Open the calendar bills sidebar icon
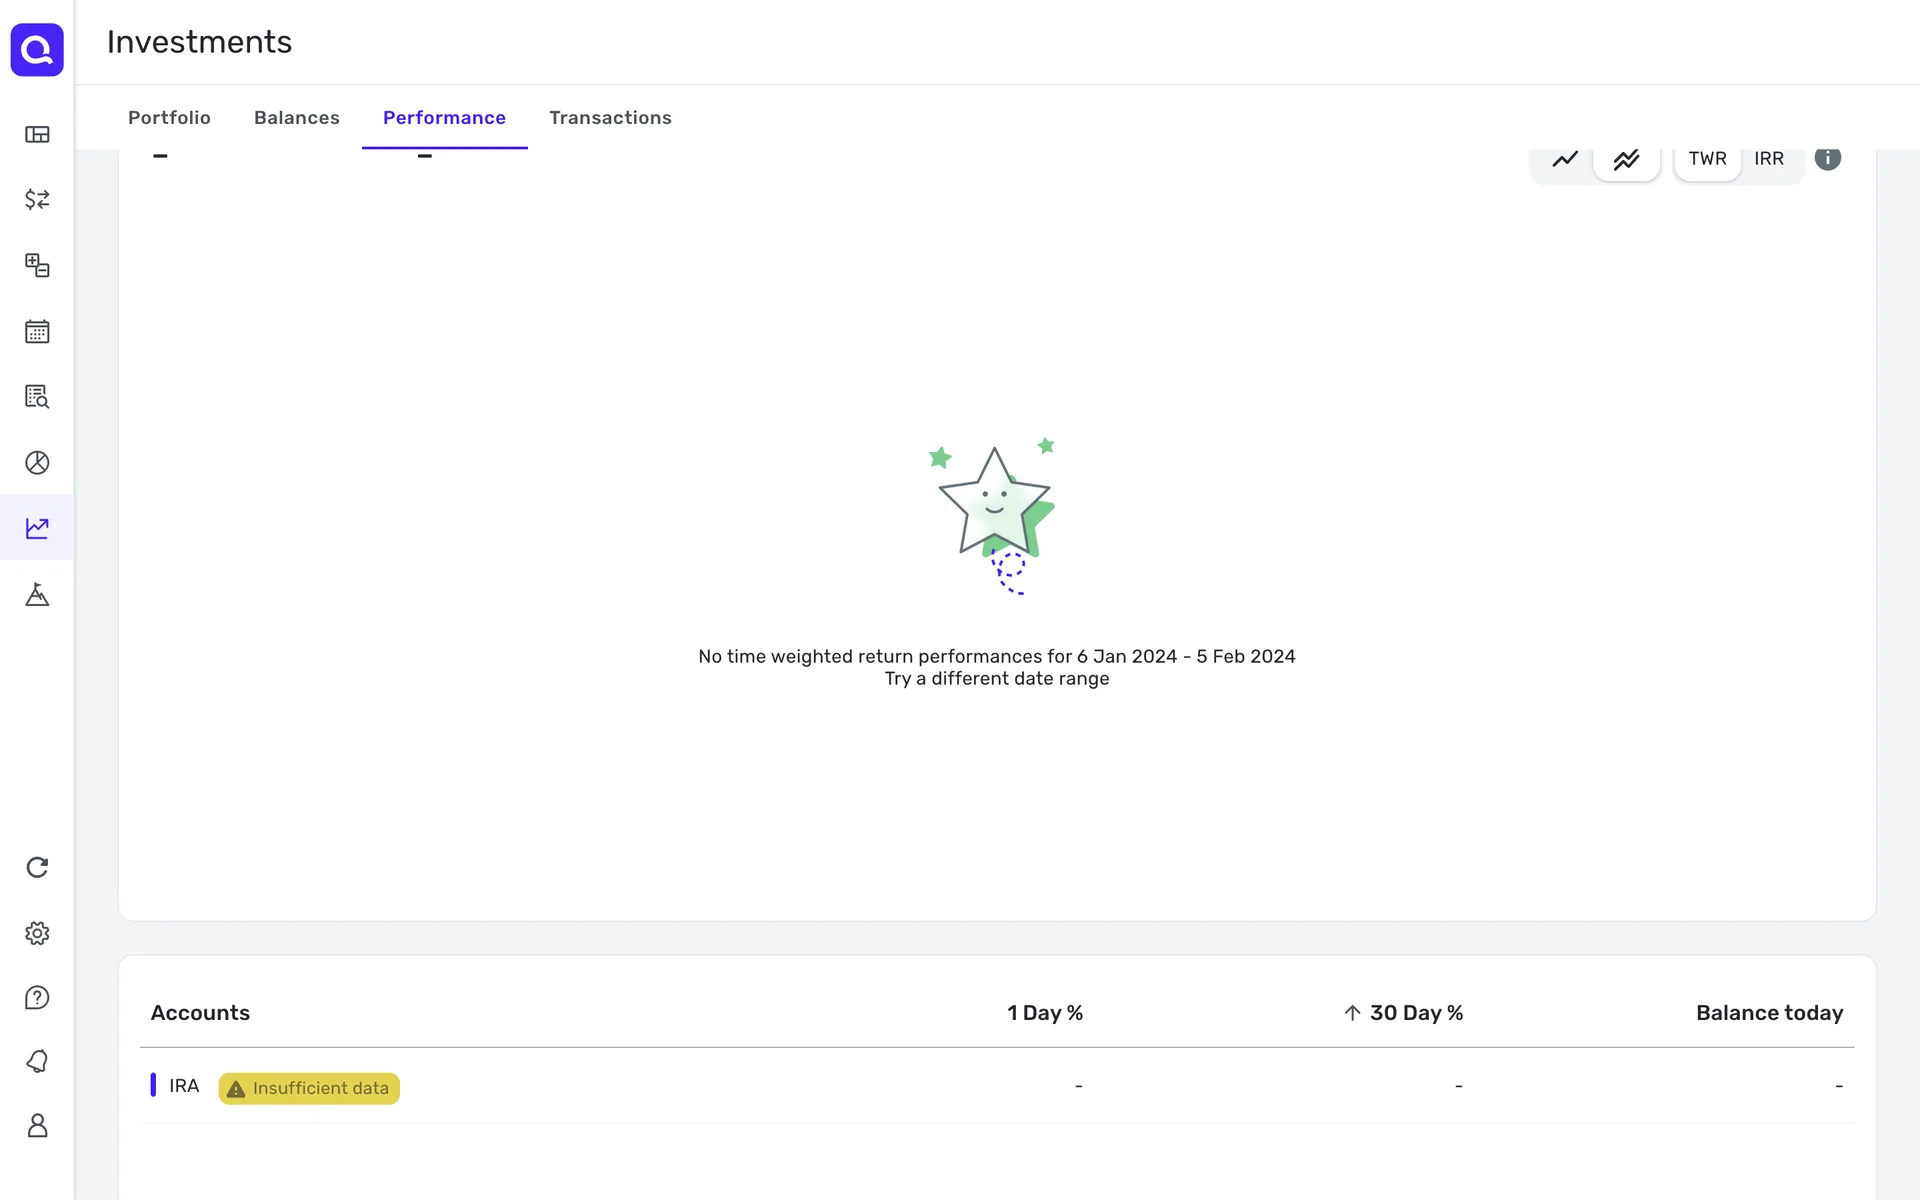 click(37, 331)
